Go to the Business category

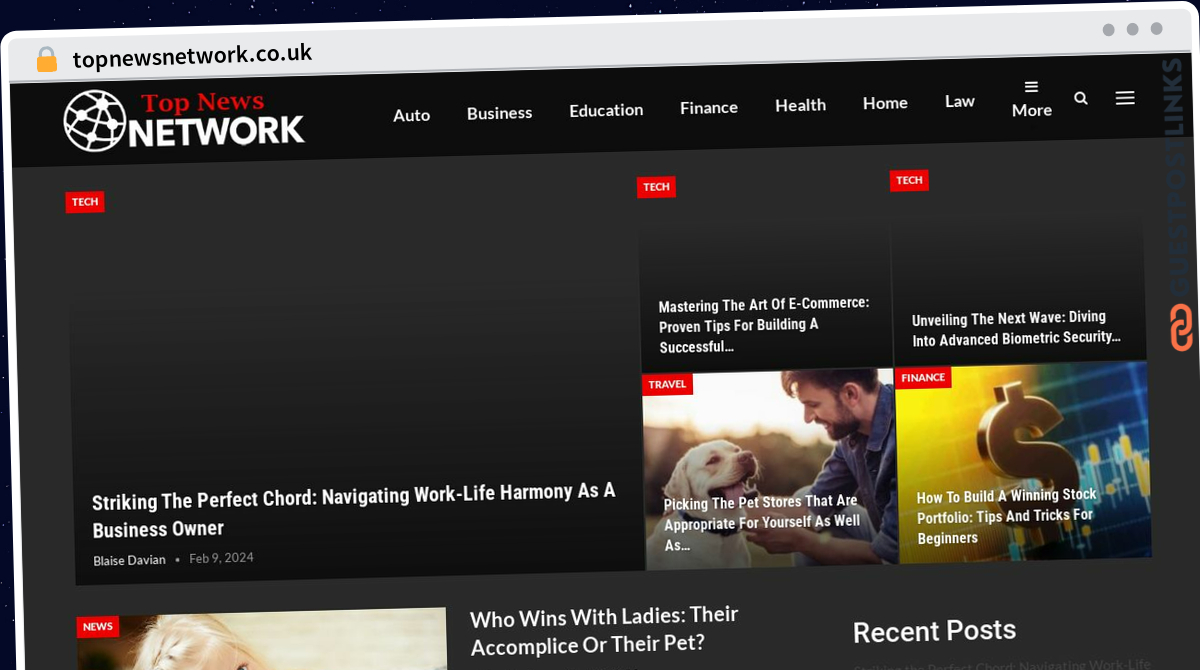[x=499, y=113]
